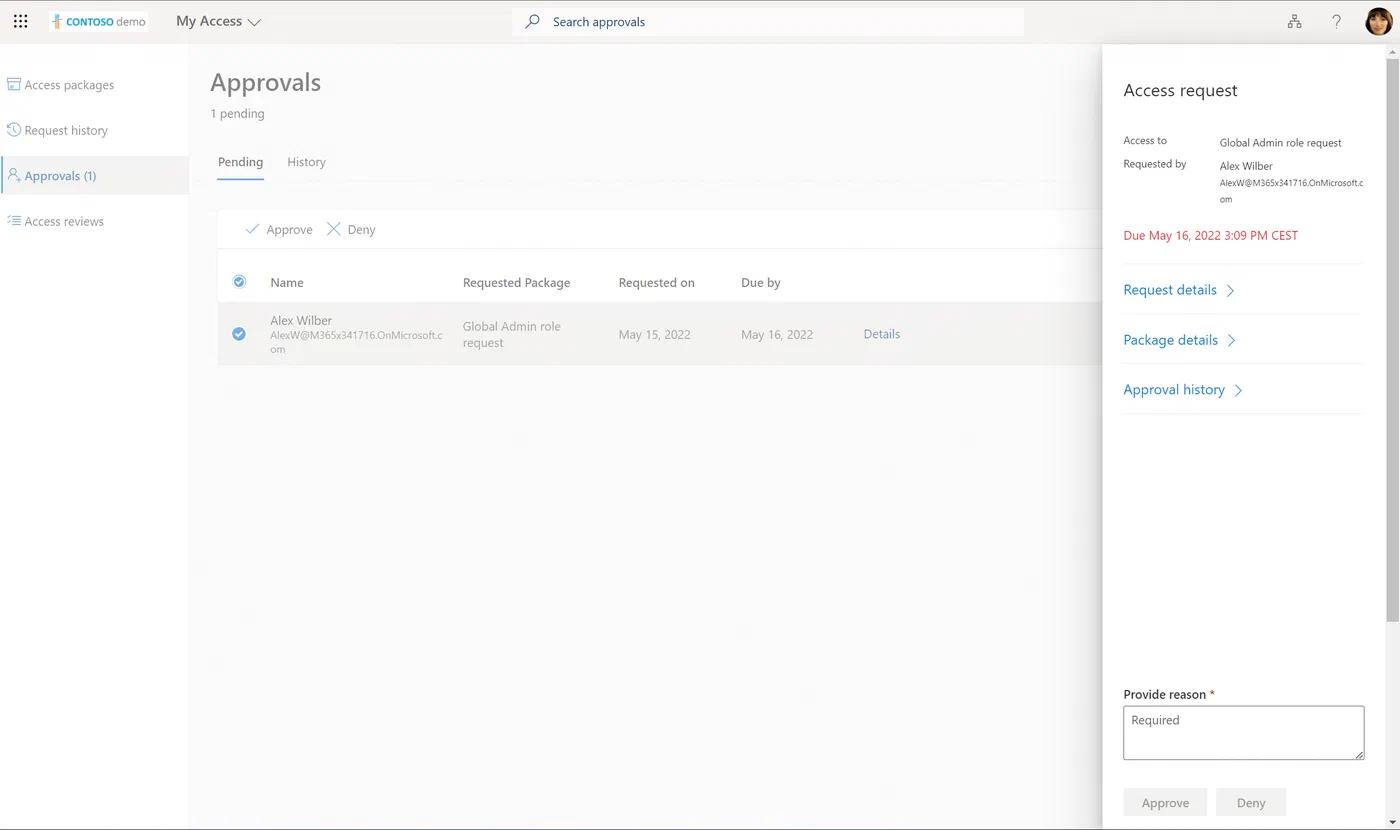Click Deny button in Access request panel
The width and height of the screenshot is (1400, 830).
tap(1251, 803)
